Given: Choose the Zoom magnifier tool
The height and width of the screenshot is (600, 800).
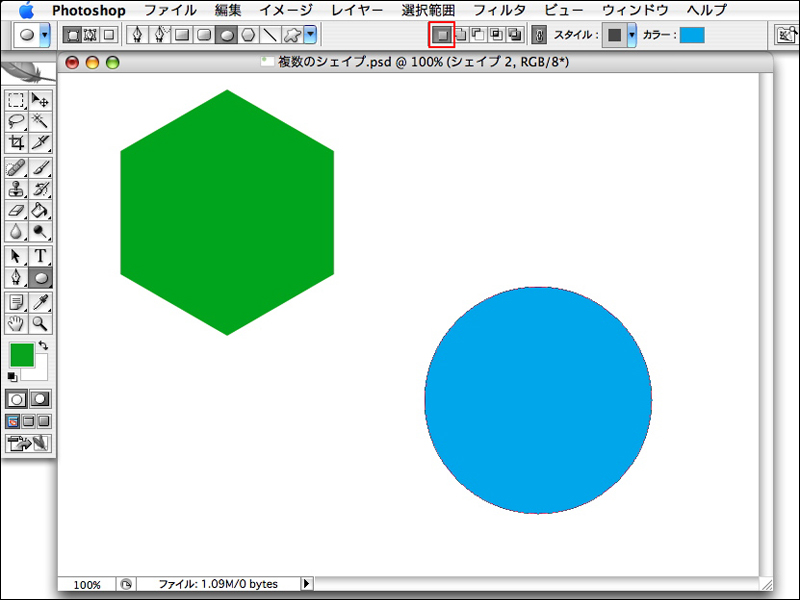Looking at the screenshot, I should pos(41,324).
